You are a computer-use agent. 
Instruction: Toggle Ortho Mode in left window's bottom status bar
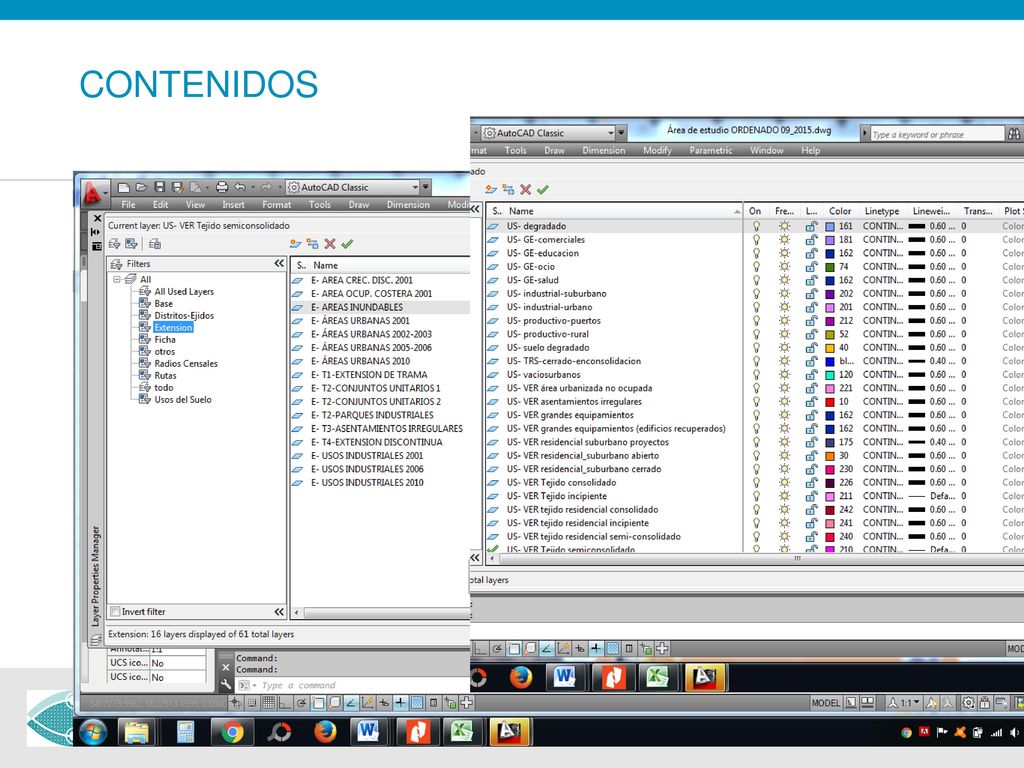pos(285,703)
